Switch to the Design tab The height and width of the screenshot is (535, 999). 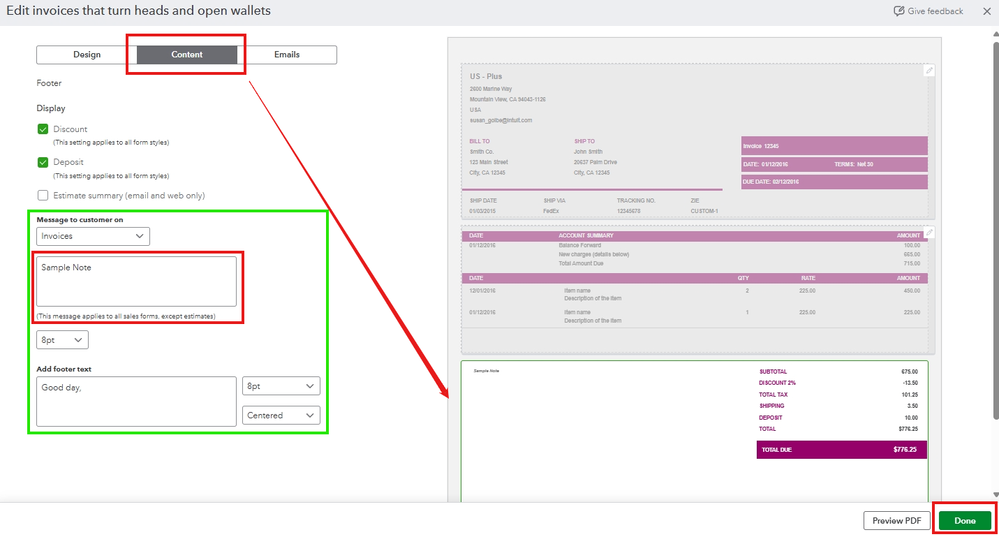point(87,55)
